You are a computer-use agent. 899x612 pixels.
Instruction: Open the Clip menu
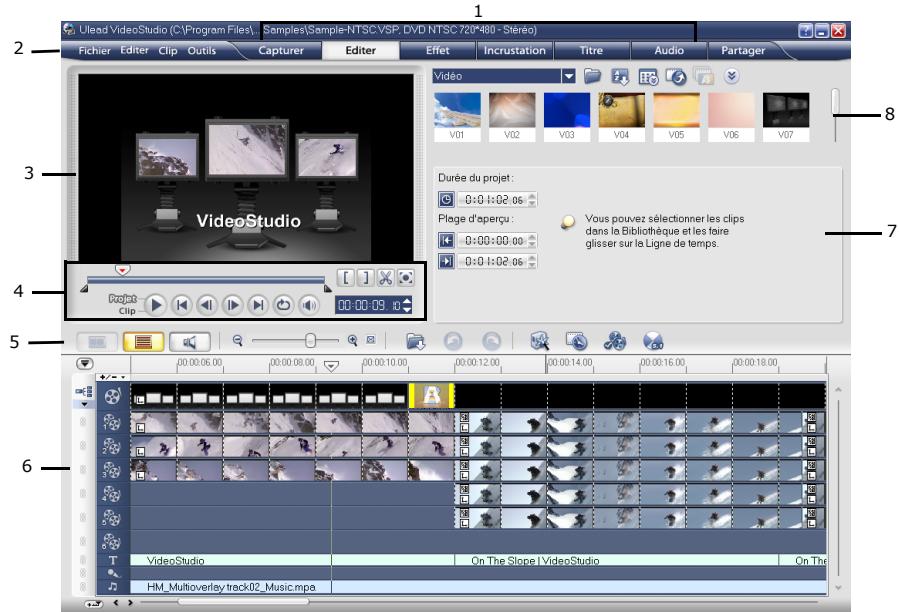(167, 50)
